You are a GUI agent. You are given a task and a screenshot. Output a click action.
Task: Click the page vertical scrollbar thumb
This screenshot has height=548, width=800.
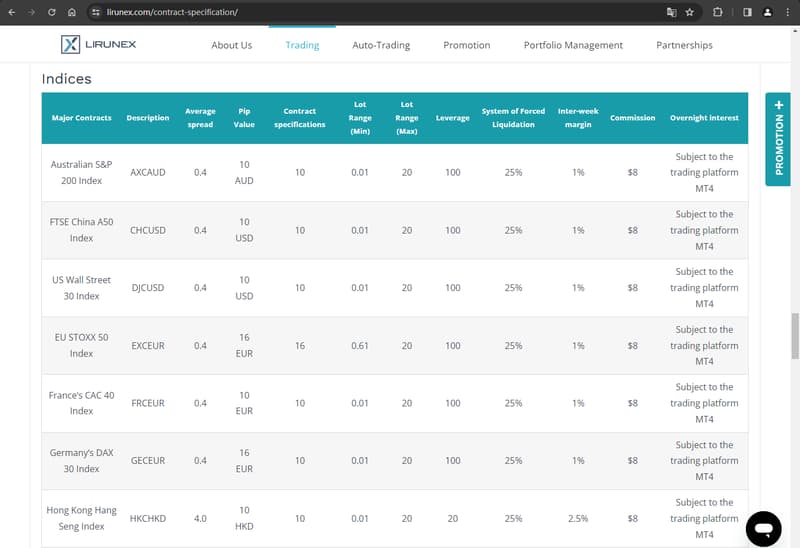pyautogui.click(x=795, y=336)
